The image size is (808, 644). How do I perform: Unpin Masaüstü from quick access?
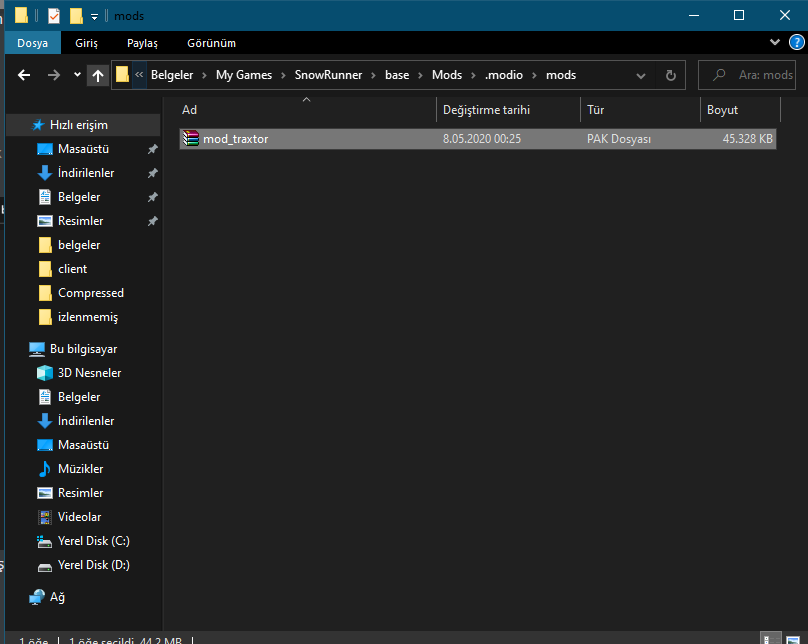152,149
